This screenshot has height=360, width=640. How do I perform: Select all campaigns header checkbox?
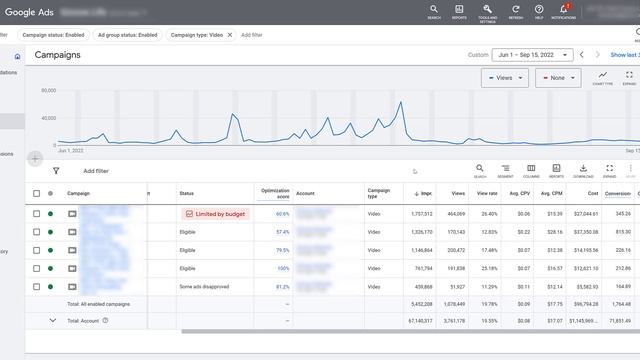36,193
